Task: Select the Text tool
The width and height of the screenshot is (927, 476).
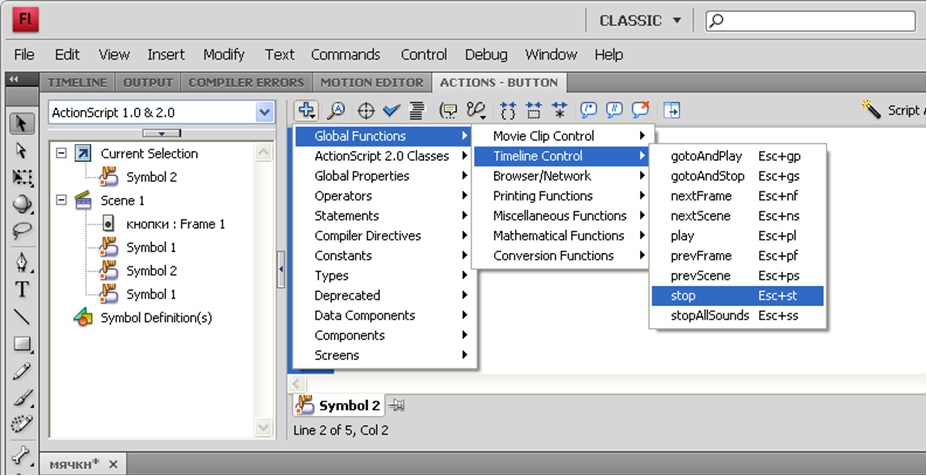Action: click(x=22, y=290)
